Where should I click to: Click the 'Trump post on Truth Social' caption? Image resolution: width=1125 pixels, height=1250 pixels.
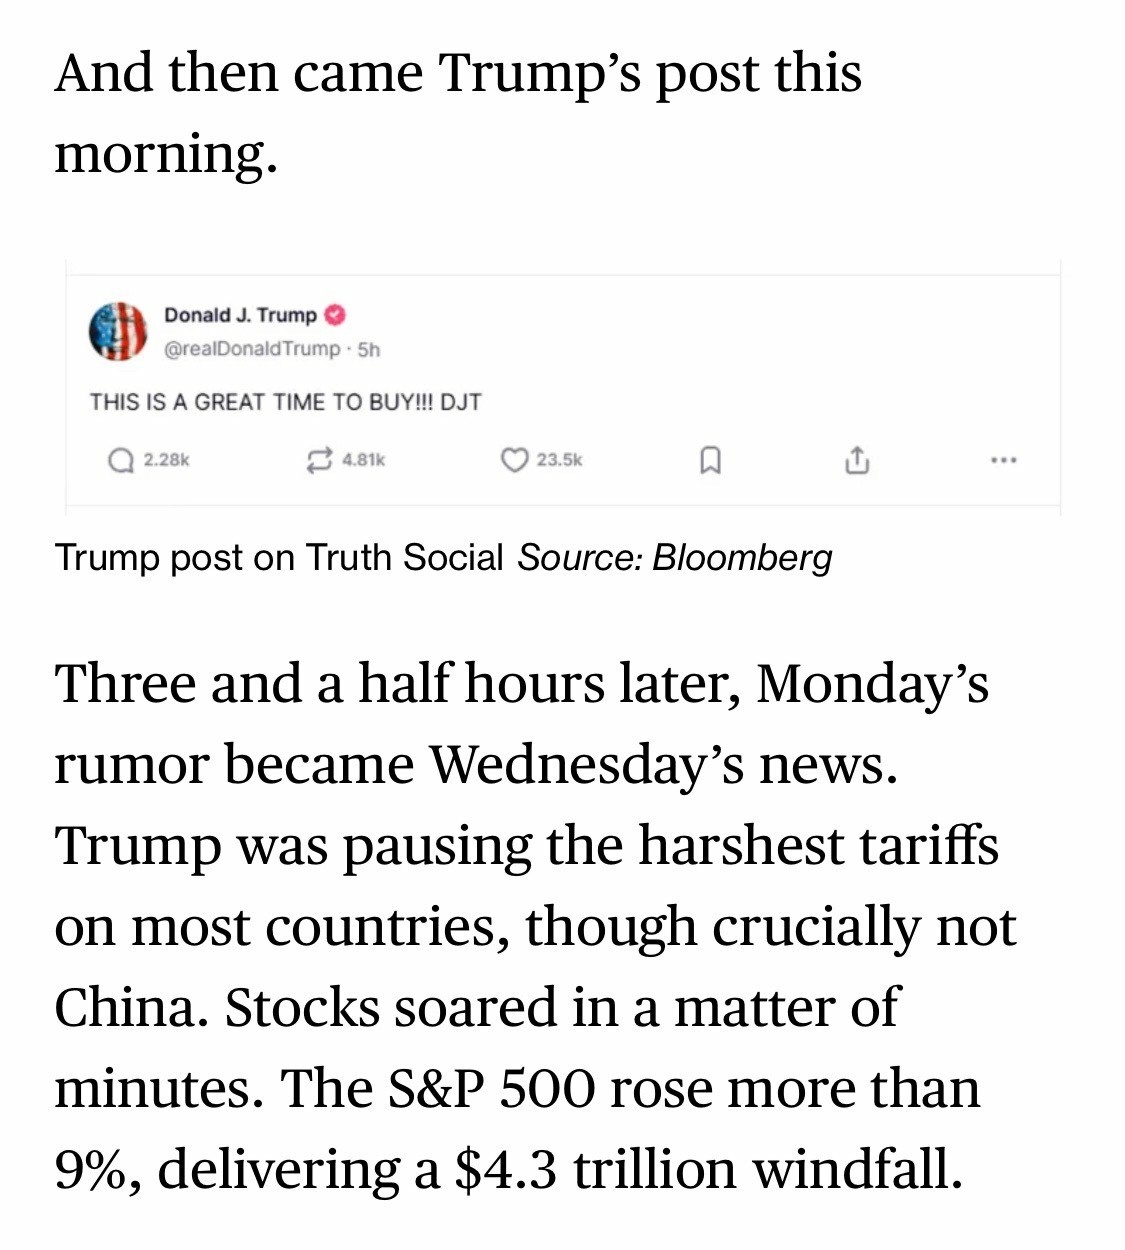[279, 558]
